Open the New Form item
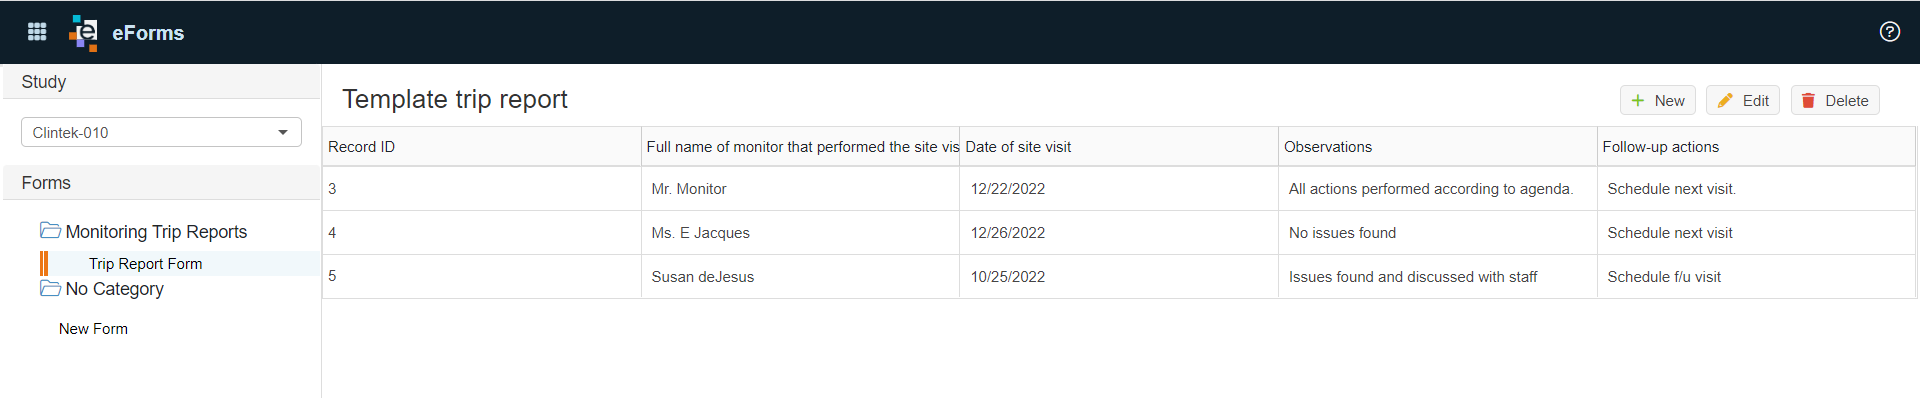 [93, 329]
